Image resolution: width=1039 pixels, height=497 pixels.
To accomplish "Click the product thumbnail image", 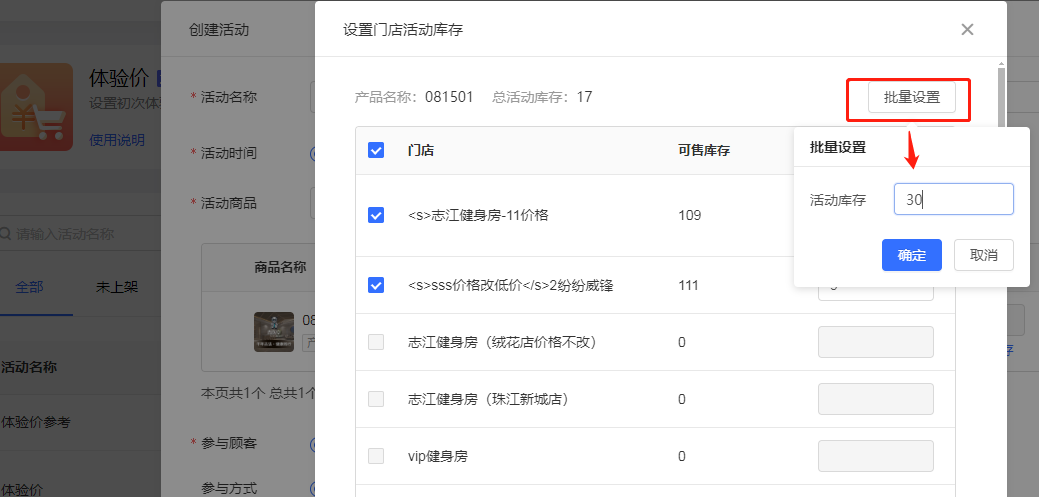I will [273, 332].
